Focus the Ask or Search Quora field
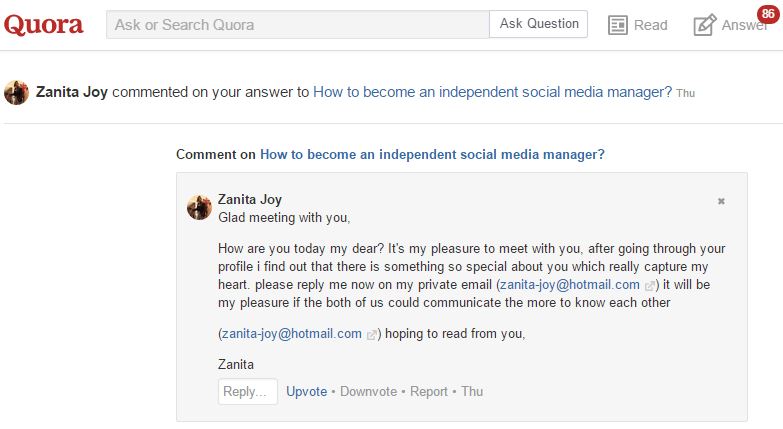This screenshot has height=429, width=783. pyautogui.click(x=298, y=24)
